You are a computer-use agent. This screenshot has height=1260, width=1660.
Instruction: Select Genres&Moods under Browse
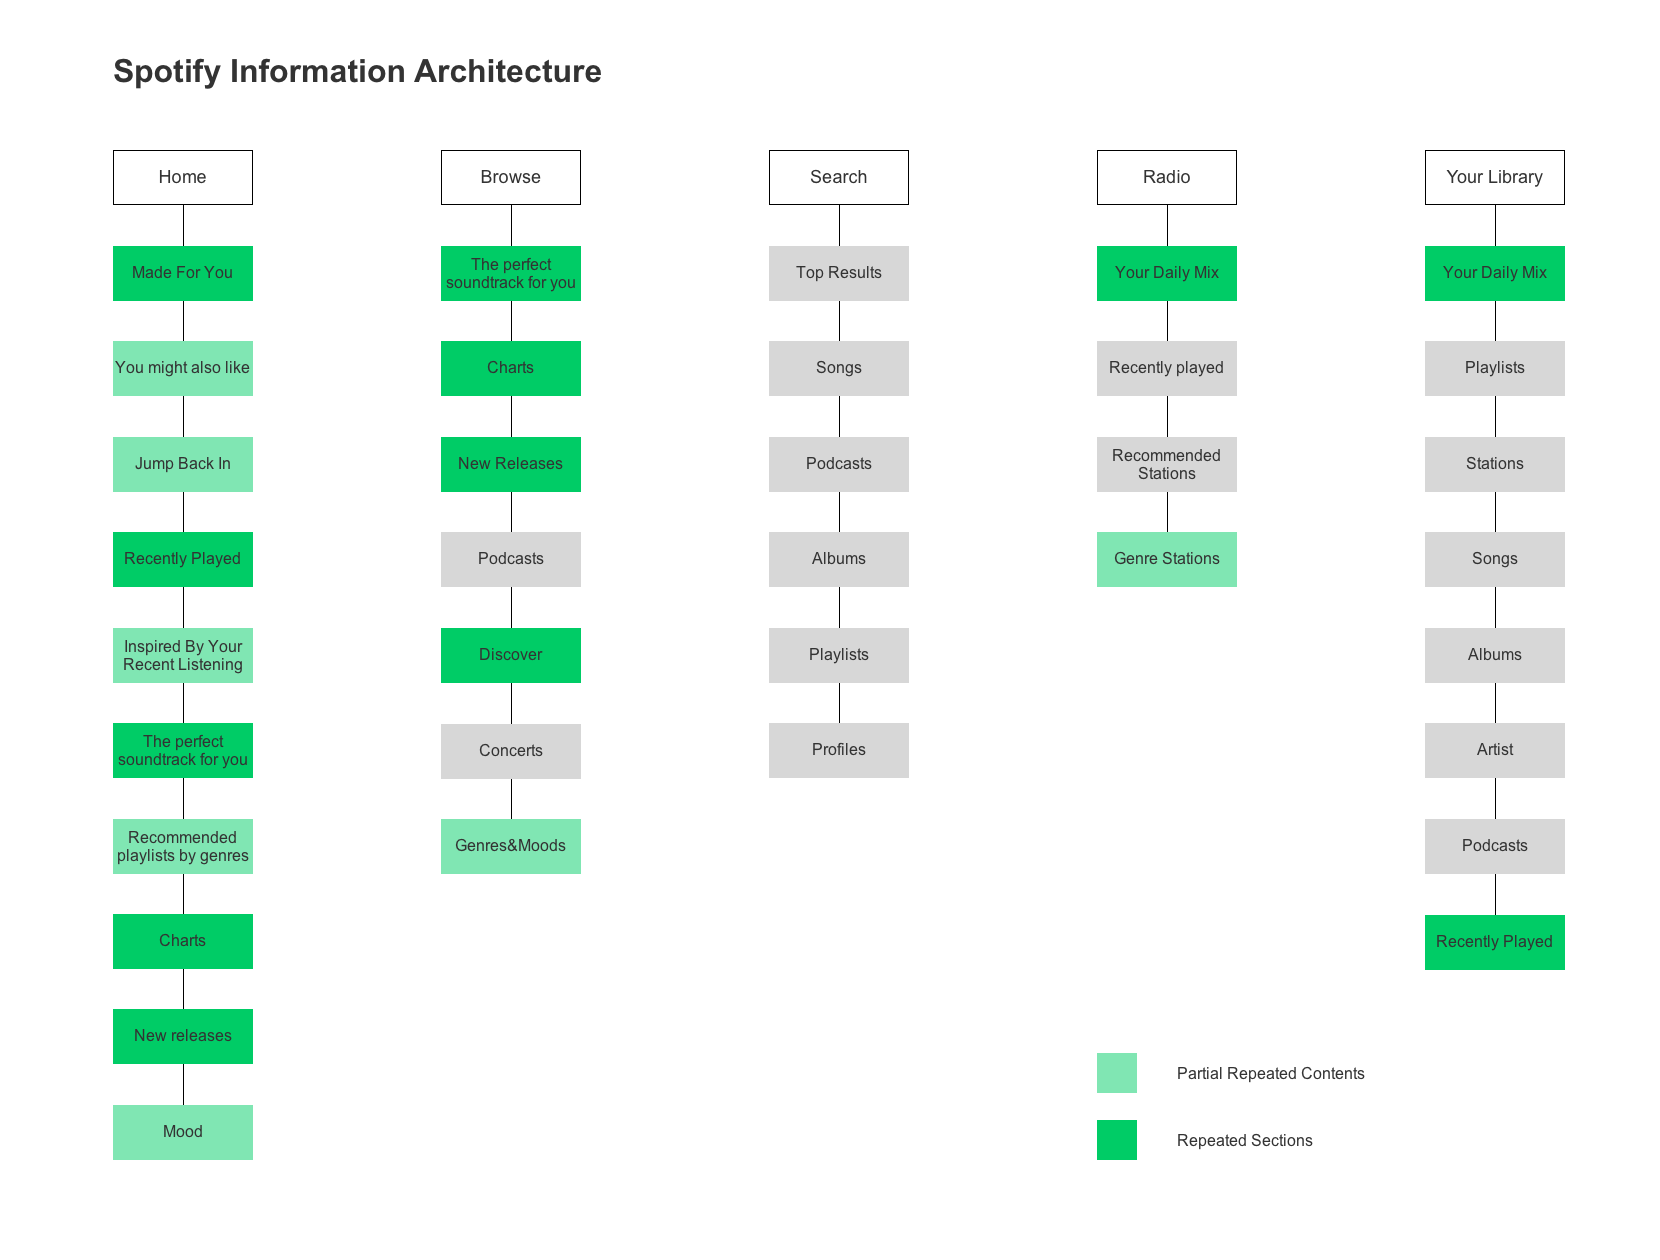(510, 845)
